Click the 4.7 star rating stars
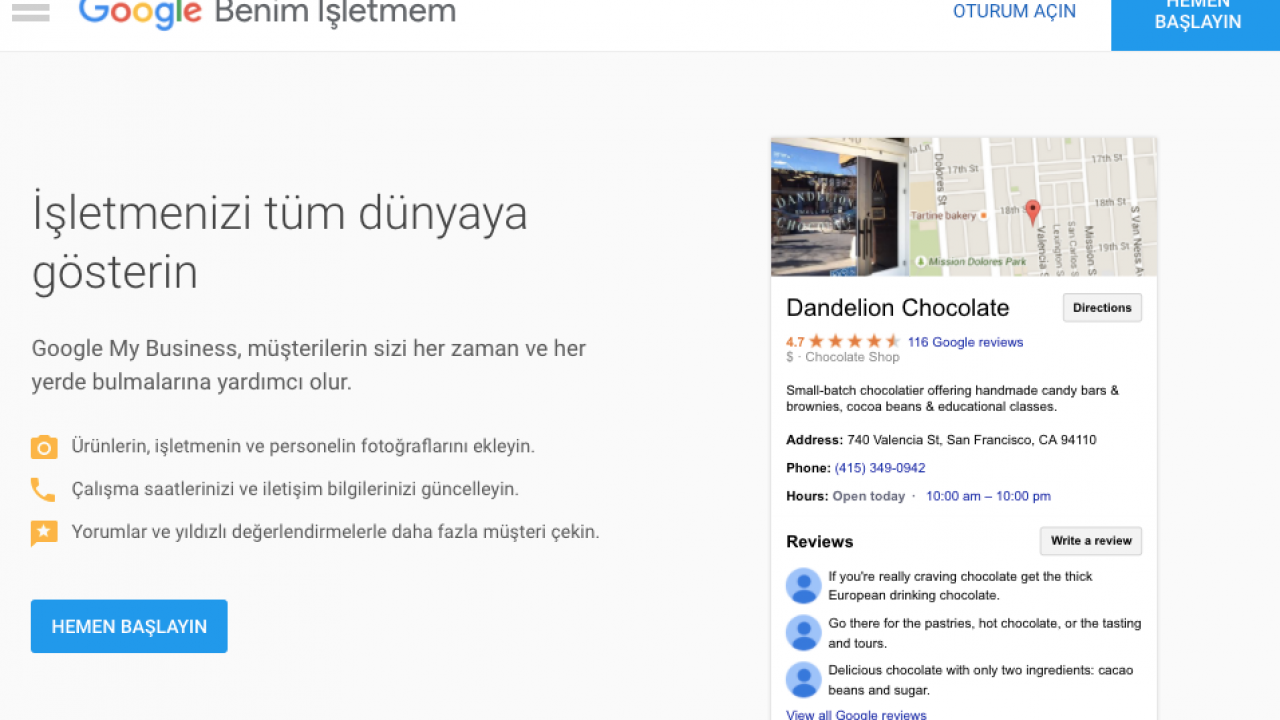This screenshot has height=720, width=1280. click(x=855, y=342)
